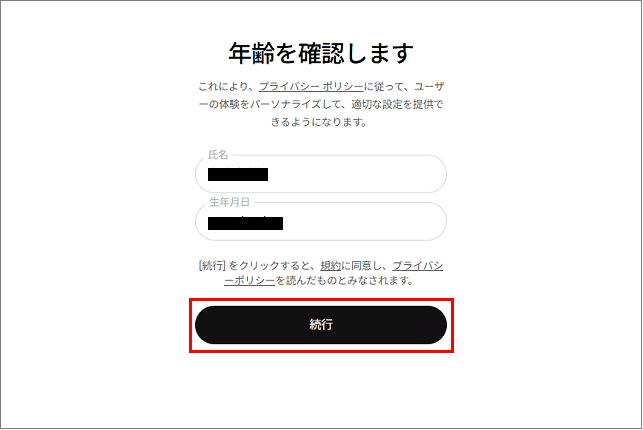The width and height of the screenshot is (643, 430).
Task: Click the 続行 label text on the button
Action: 321,325
